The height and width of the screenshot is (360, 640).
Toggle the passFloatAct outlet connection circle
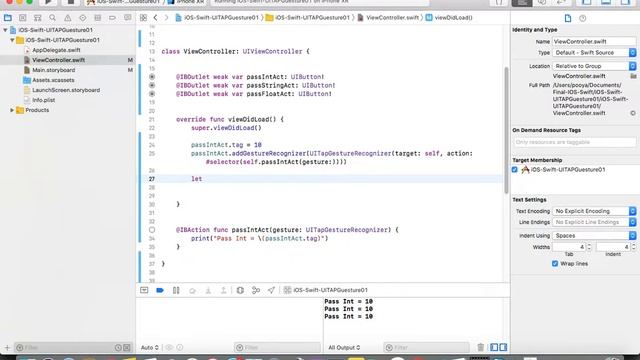point(152,94)
